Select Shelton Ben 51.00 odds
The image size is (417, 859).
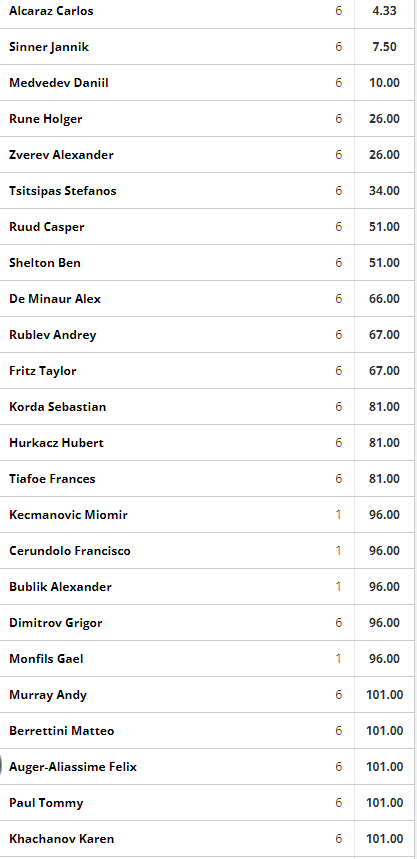[x=384, y=263]
